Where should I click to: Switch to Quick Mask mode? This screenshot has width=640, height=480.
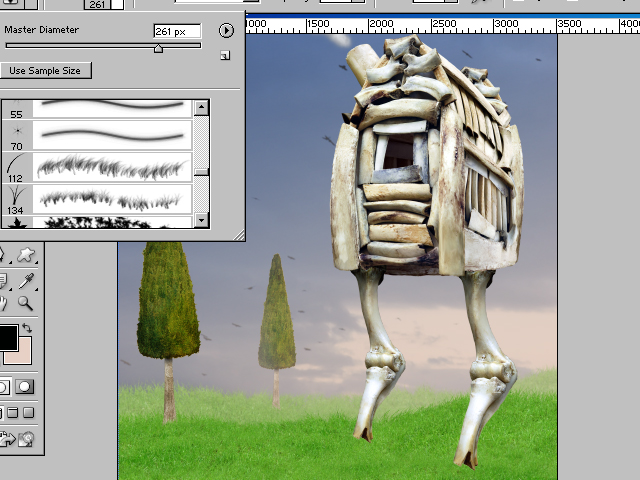click(x=25, y=386)
